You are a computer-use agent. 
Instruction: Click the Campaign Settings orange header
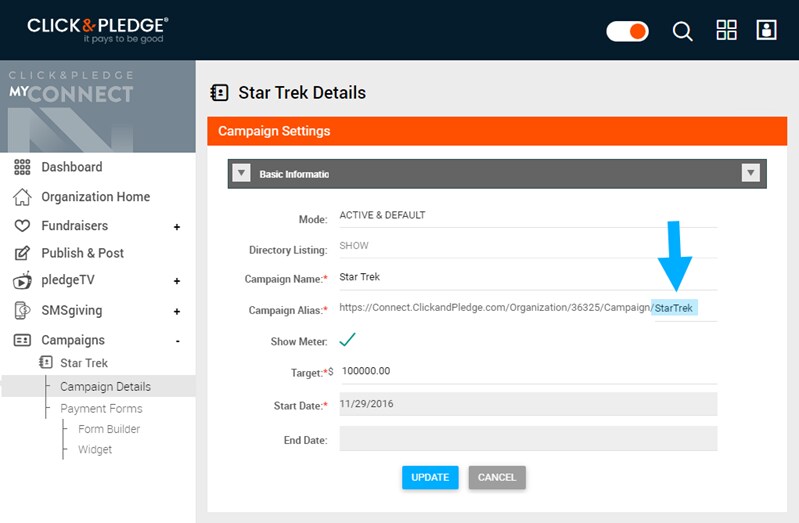tap(497, 131)
